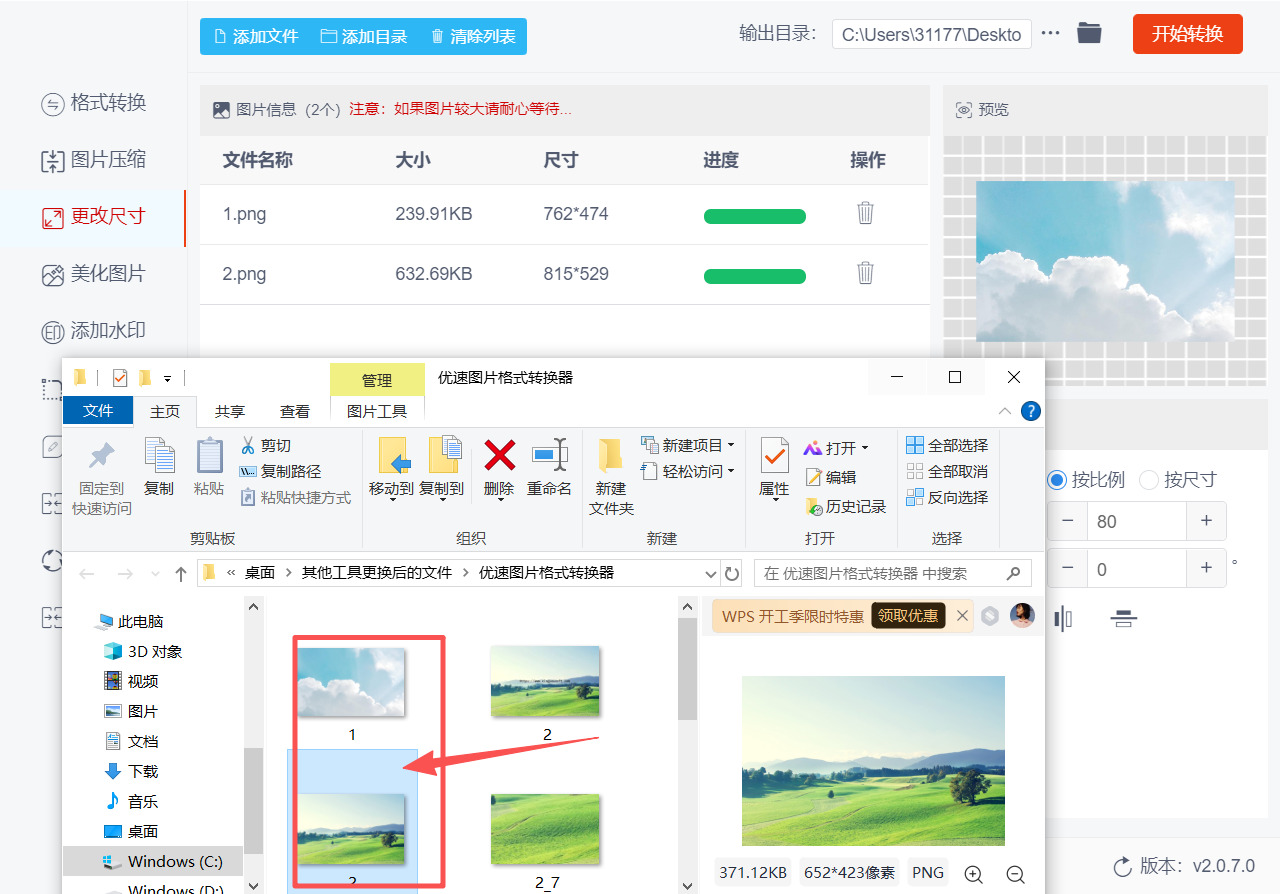The image size is (1280, 894).
Task: Open the 美化图片 beautify image feature
Action: [94, 274]
